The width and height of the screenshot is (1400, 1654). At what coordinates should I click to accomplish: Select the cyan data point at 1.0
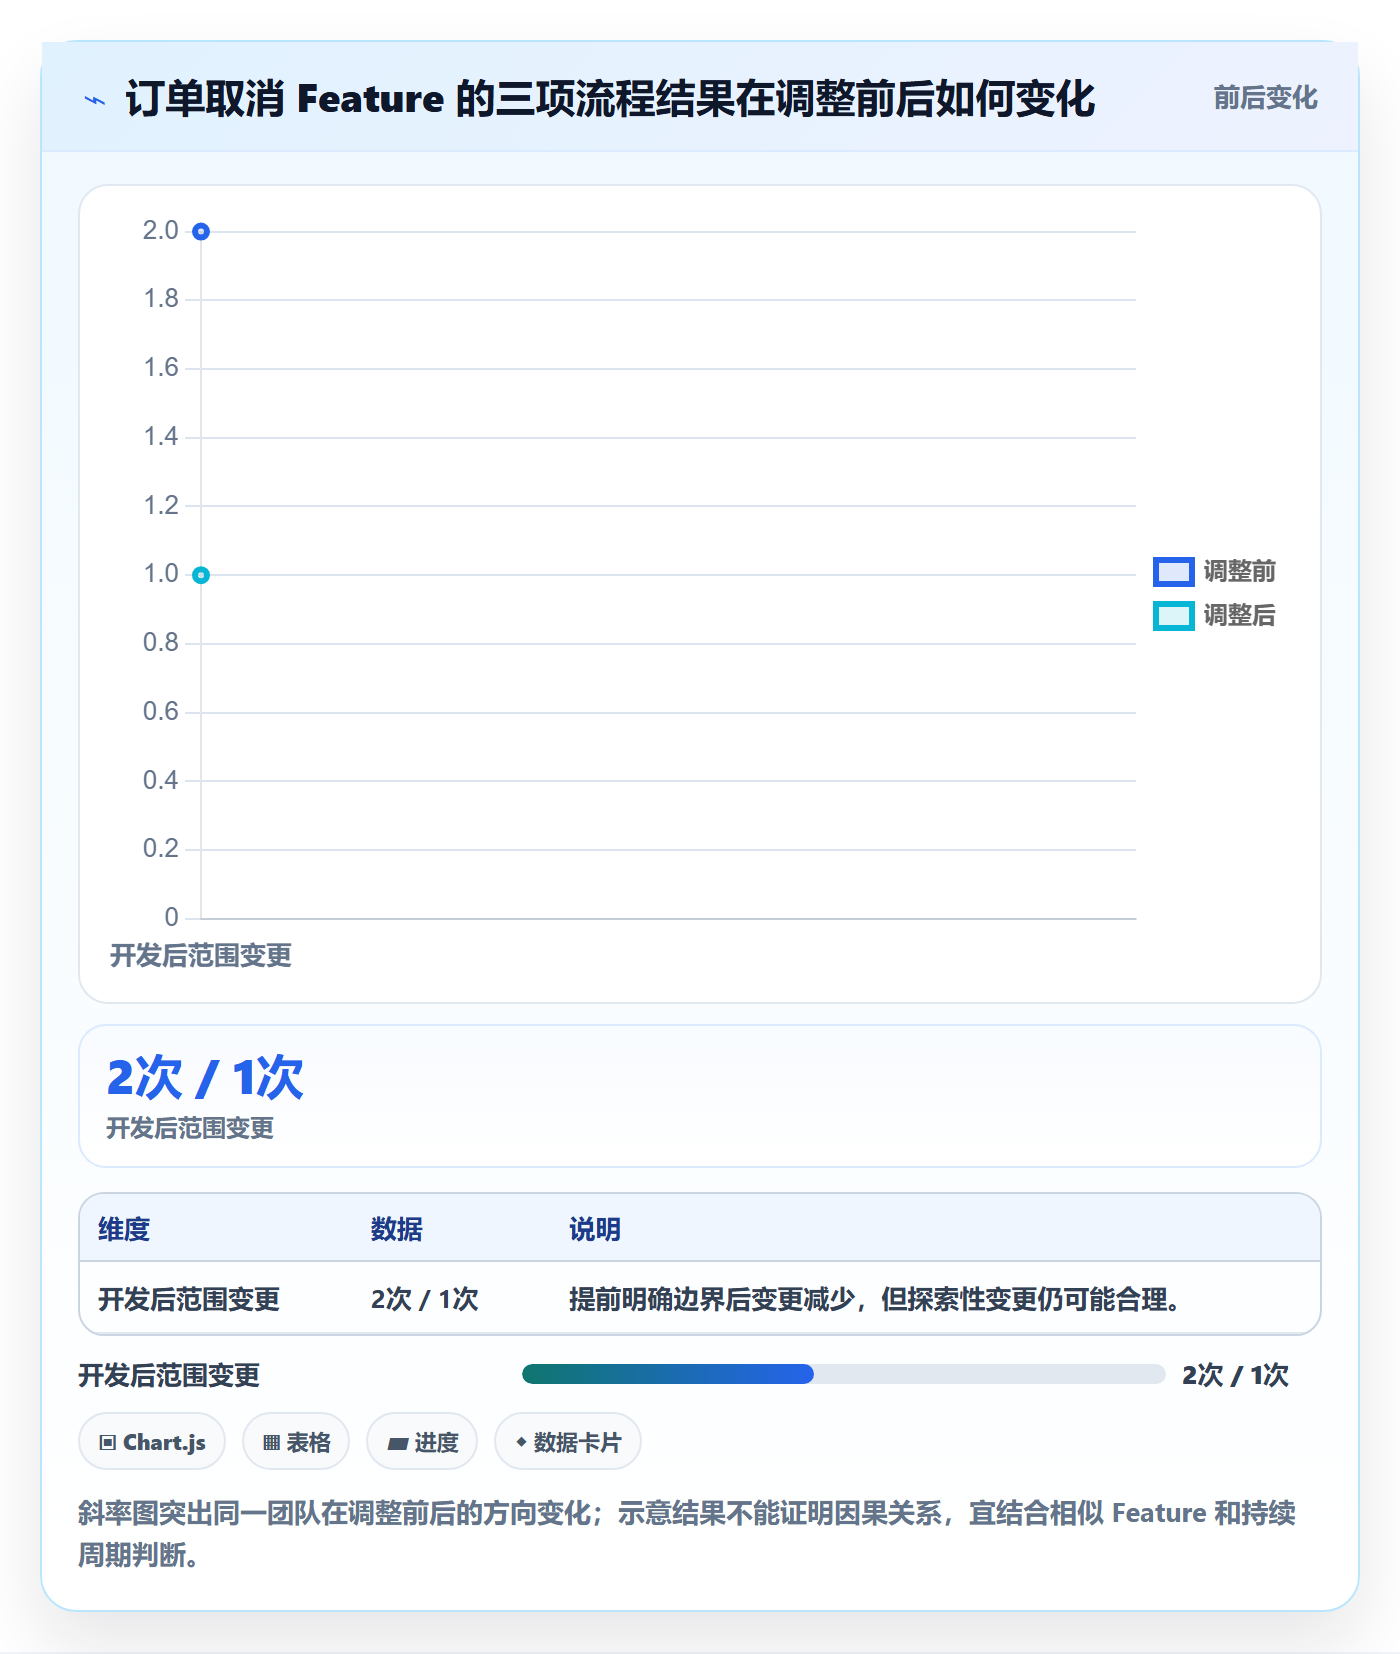(x=201, y=575)
